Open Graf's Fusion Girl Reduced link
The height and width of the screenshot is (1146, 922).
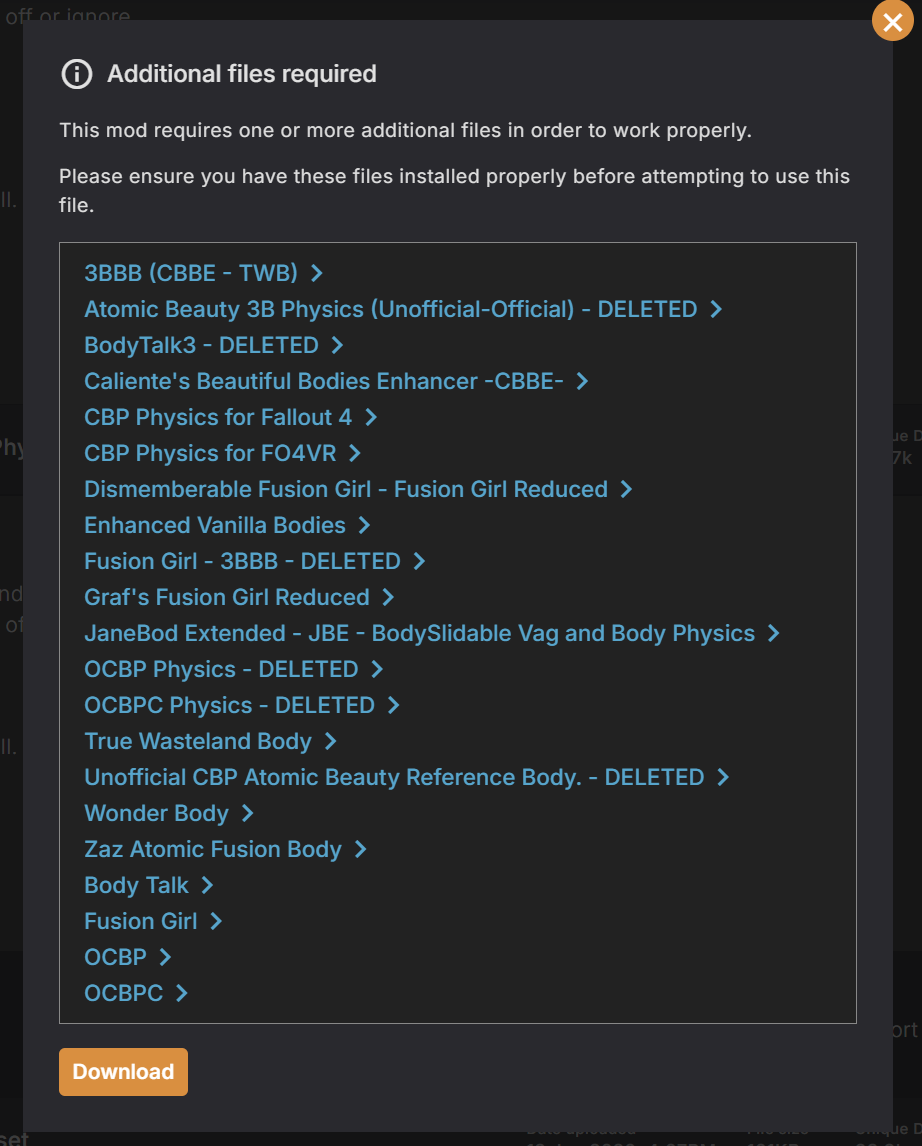(x=227, y=597)
